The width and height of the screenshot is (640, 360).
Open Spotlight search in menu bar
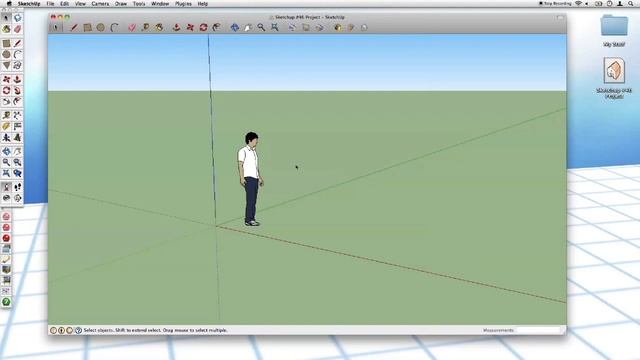[631, 4]
